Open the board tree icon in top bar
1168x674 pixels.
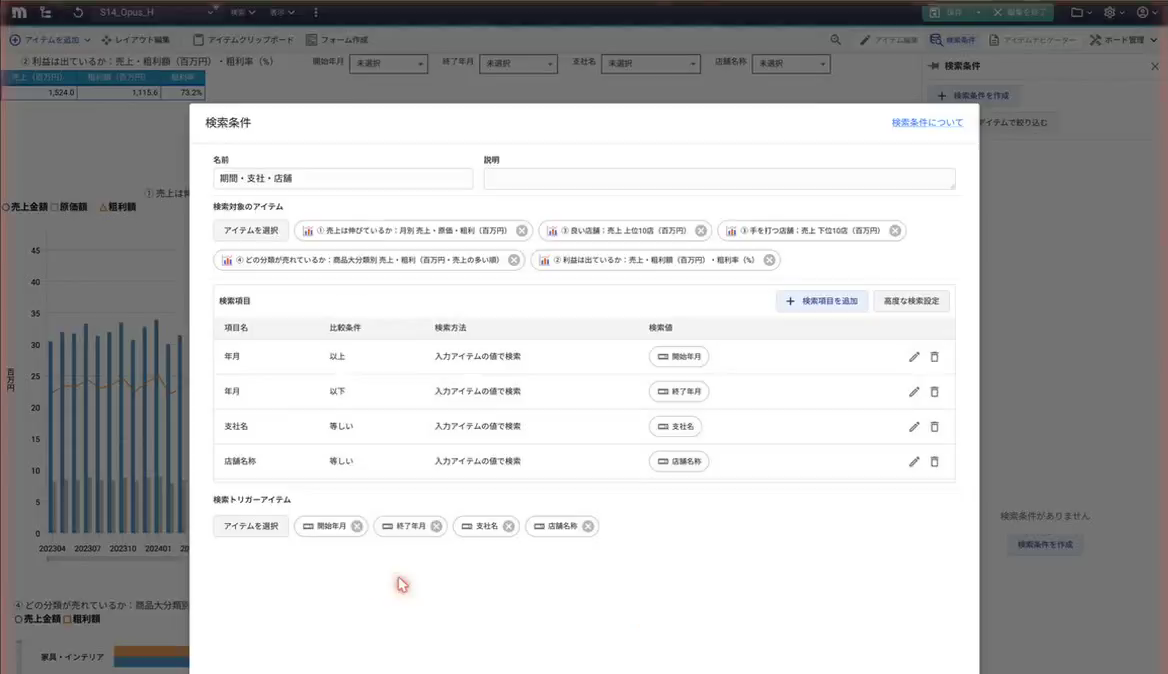(x=45, y=13)
